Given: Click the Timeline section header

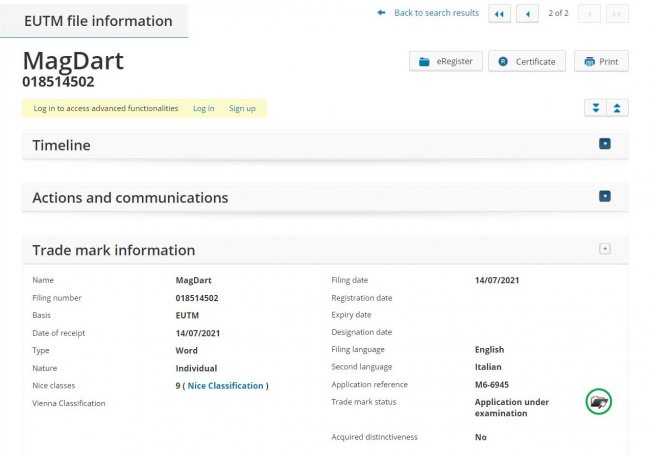Looking at the screenshot, I should [61, 145].
